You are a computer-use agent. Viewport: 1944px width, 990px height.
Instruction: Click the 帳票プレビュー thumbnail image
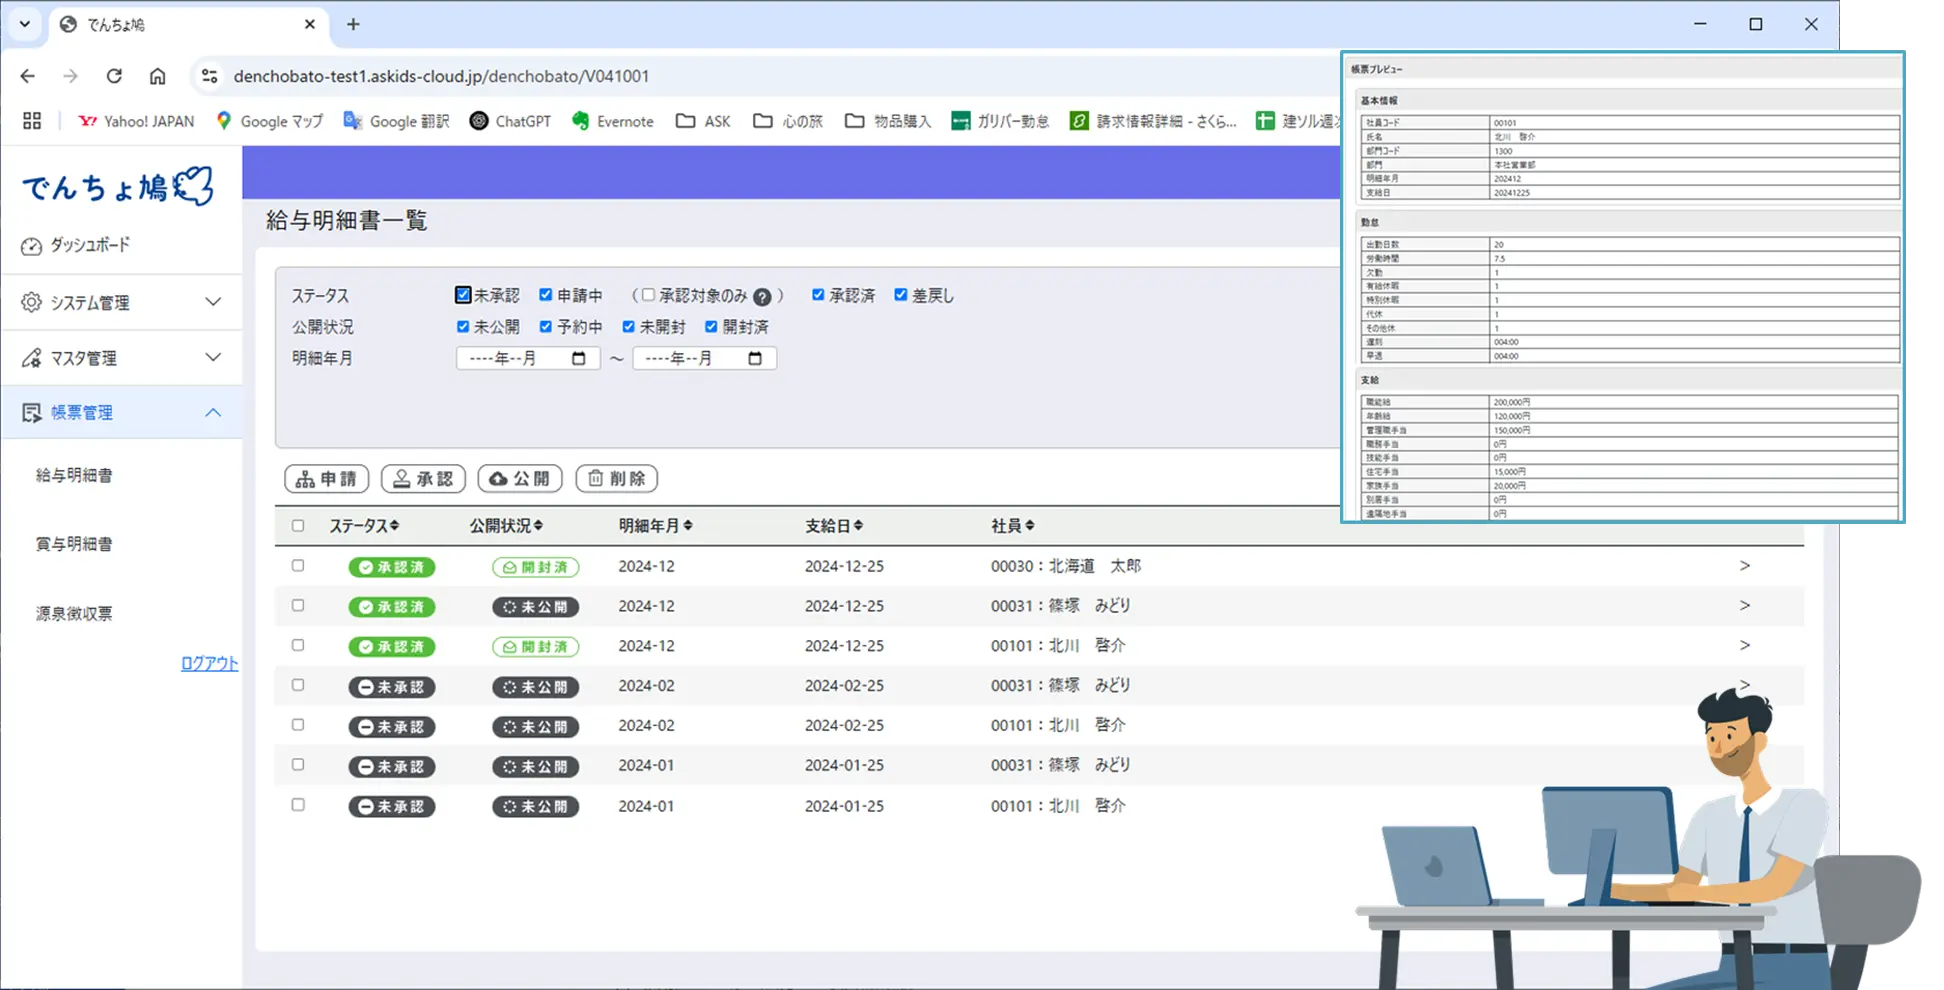1624,288
